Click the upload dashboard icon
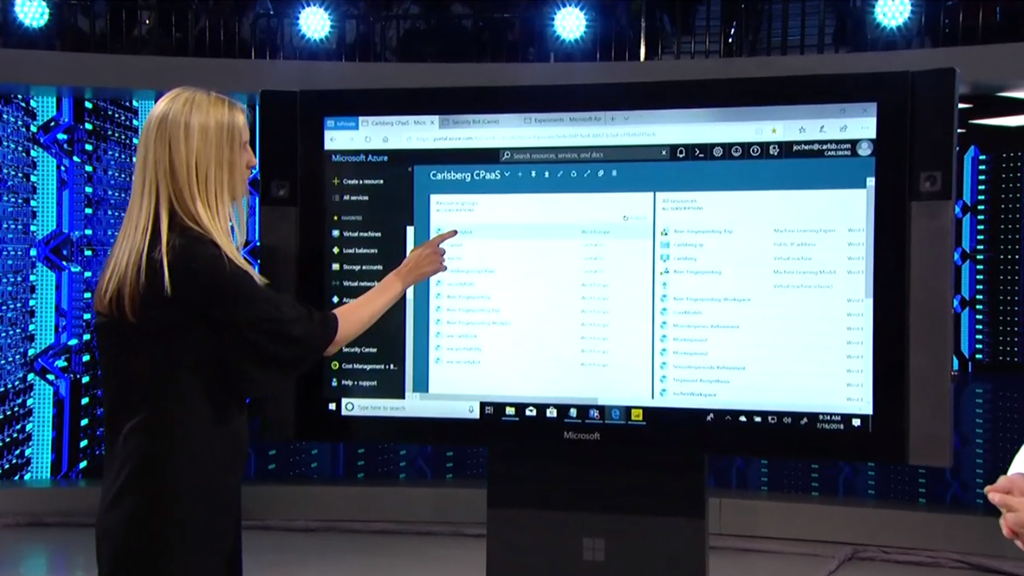The height and width of the screenshot is (576, 1024). click(x=533, y=174)
